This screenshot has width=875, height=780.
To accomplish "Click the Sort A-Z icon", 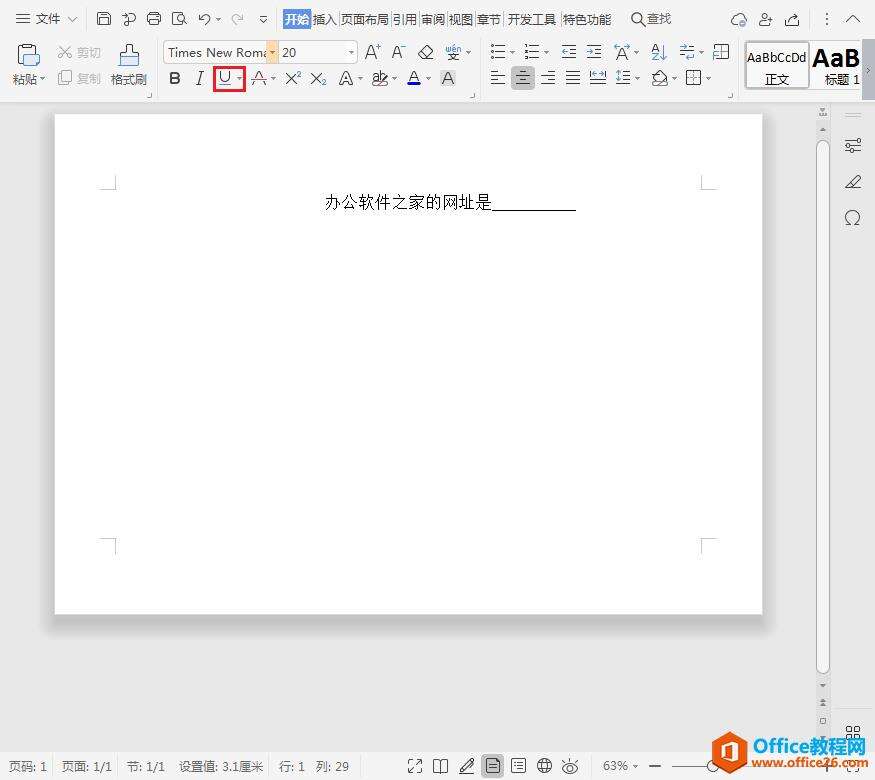I will (x=658, y=52).
